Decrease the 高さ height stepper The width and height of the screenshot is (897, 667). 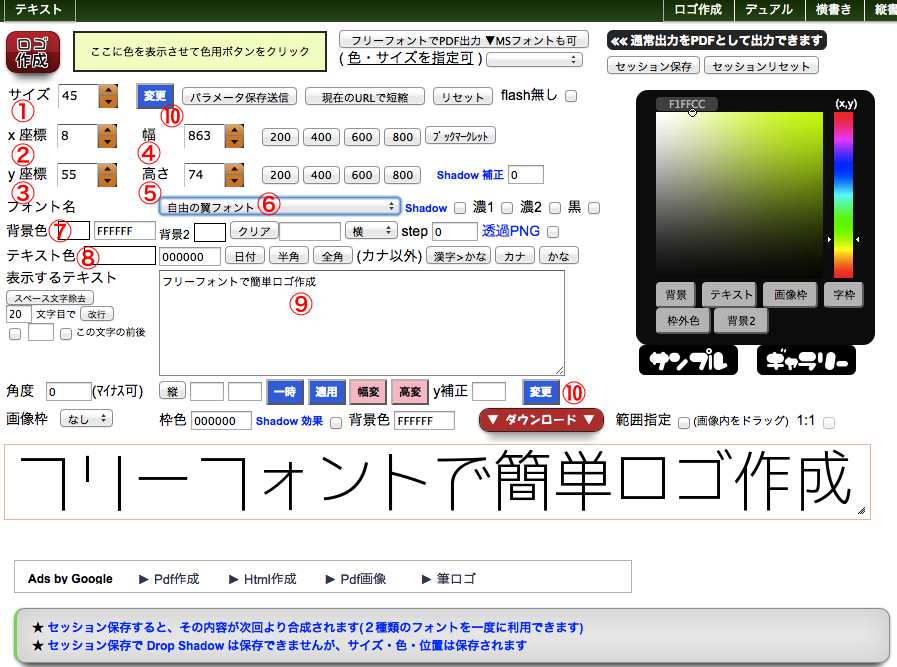point(234,181)
